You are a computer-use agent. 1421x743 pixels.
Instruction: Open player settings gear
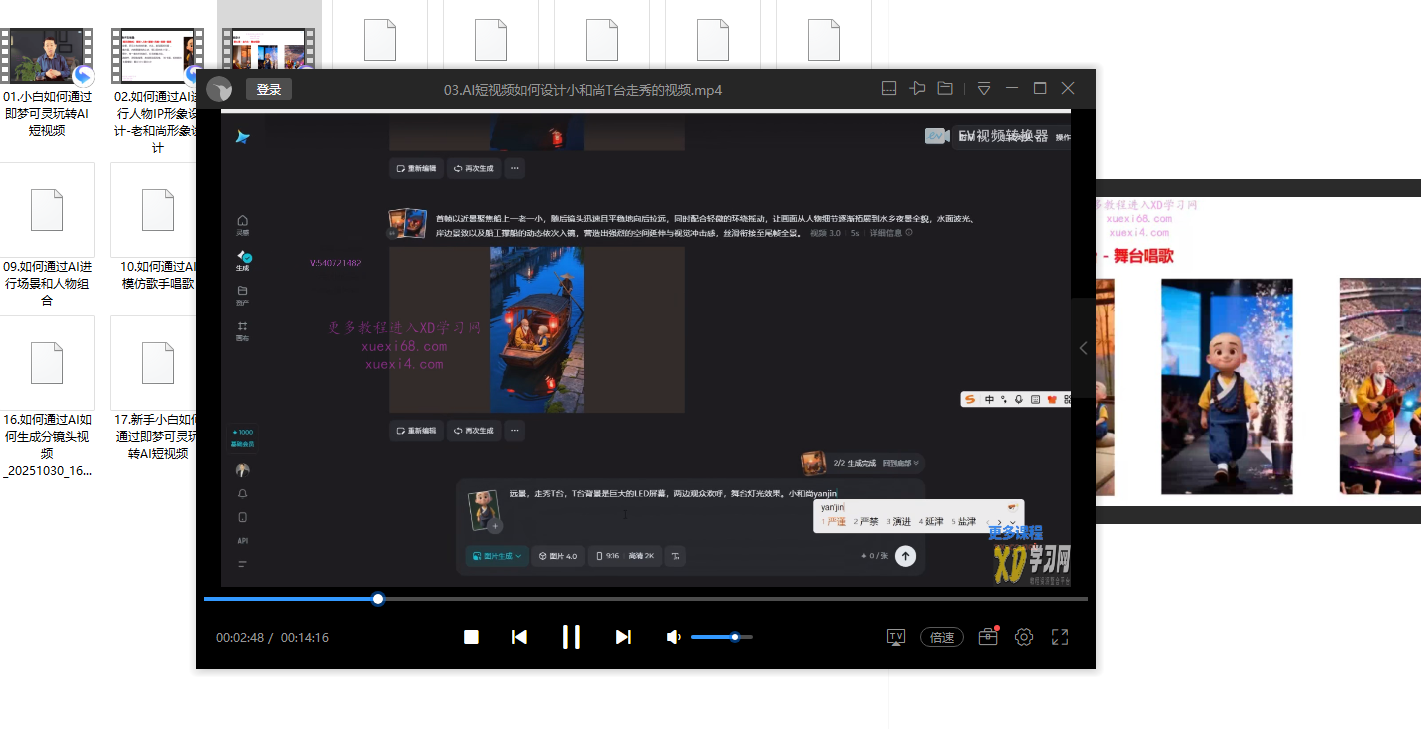[x=1024, y=637]
